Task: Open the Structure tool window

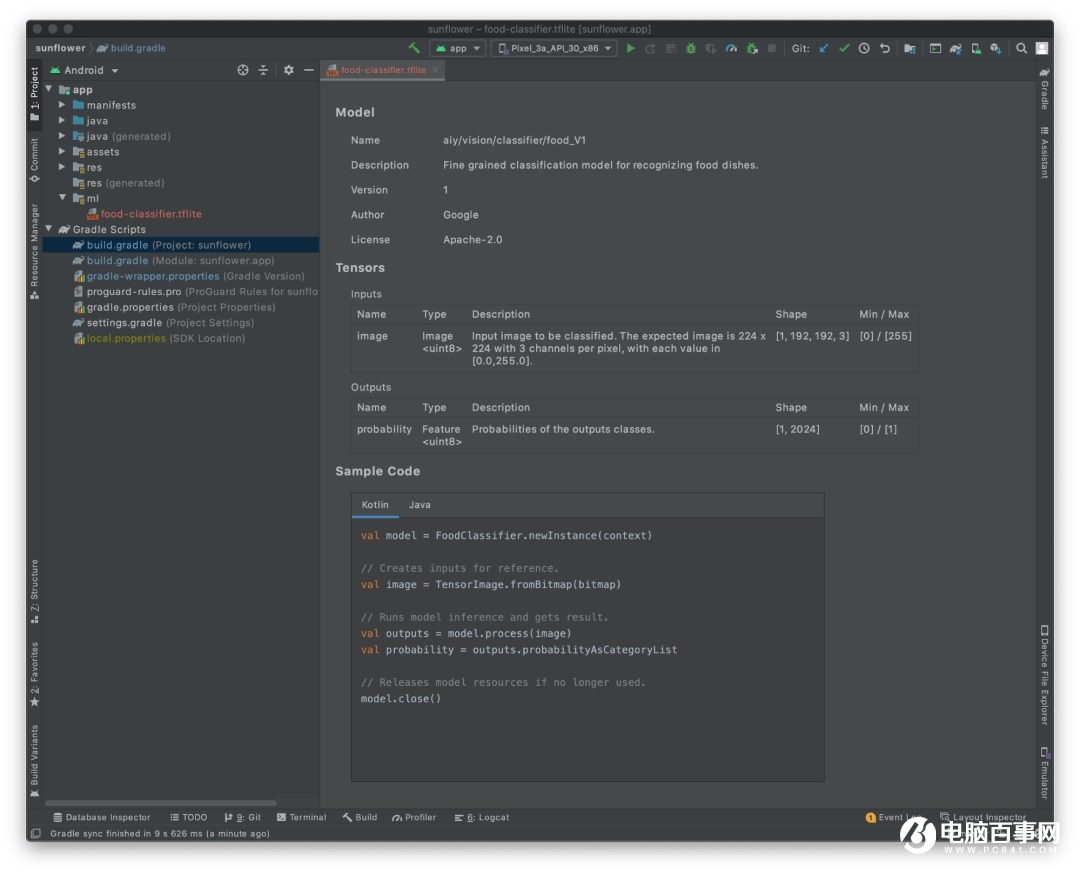Action: [34, 591]
